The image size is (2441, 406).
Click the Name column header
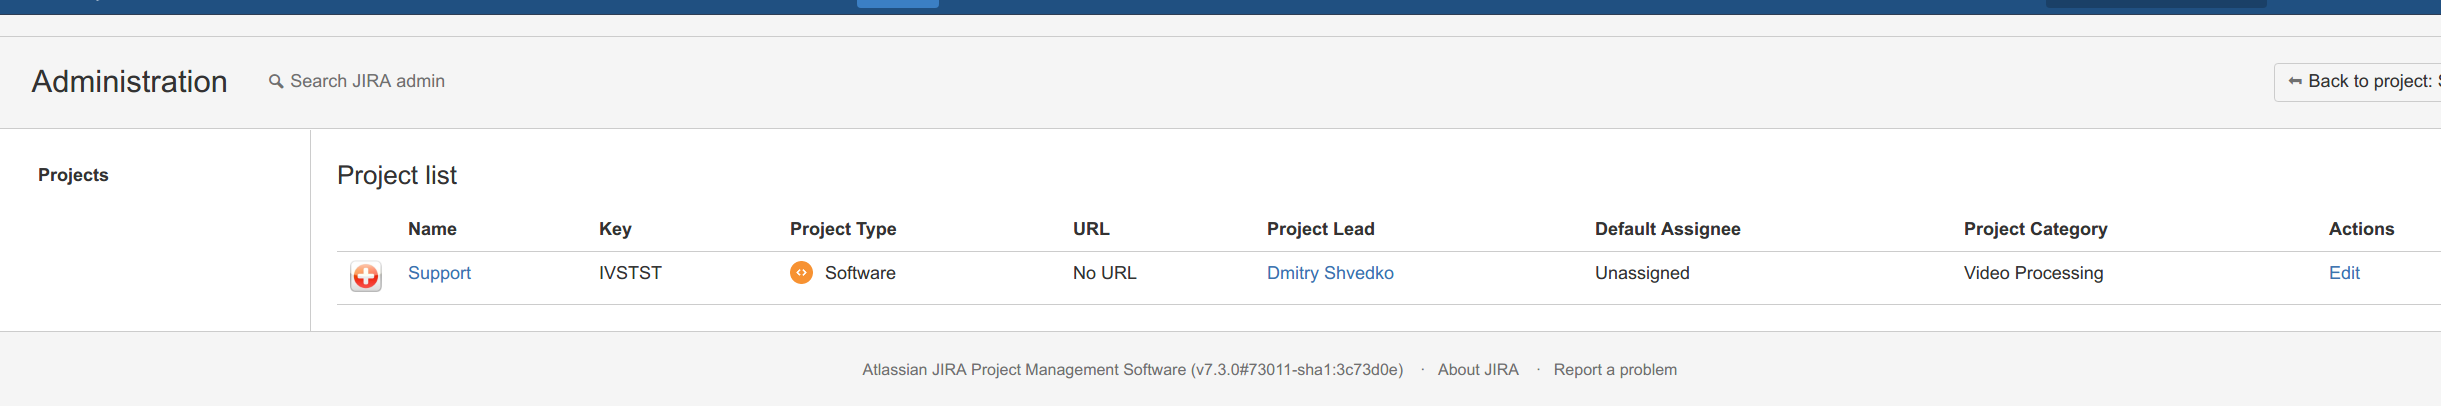click(x=432, y=229)
